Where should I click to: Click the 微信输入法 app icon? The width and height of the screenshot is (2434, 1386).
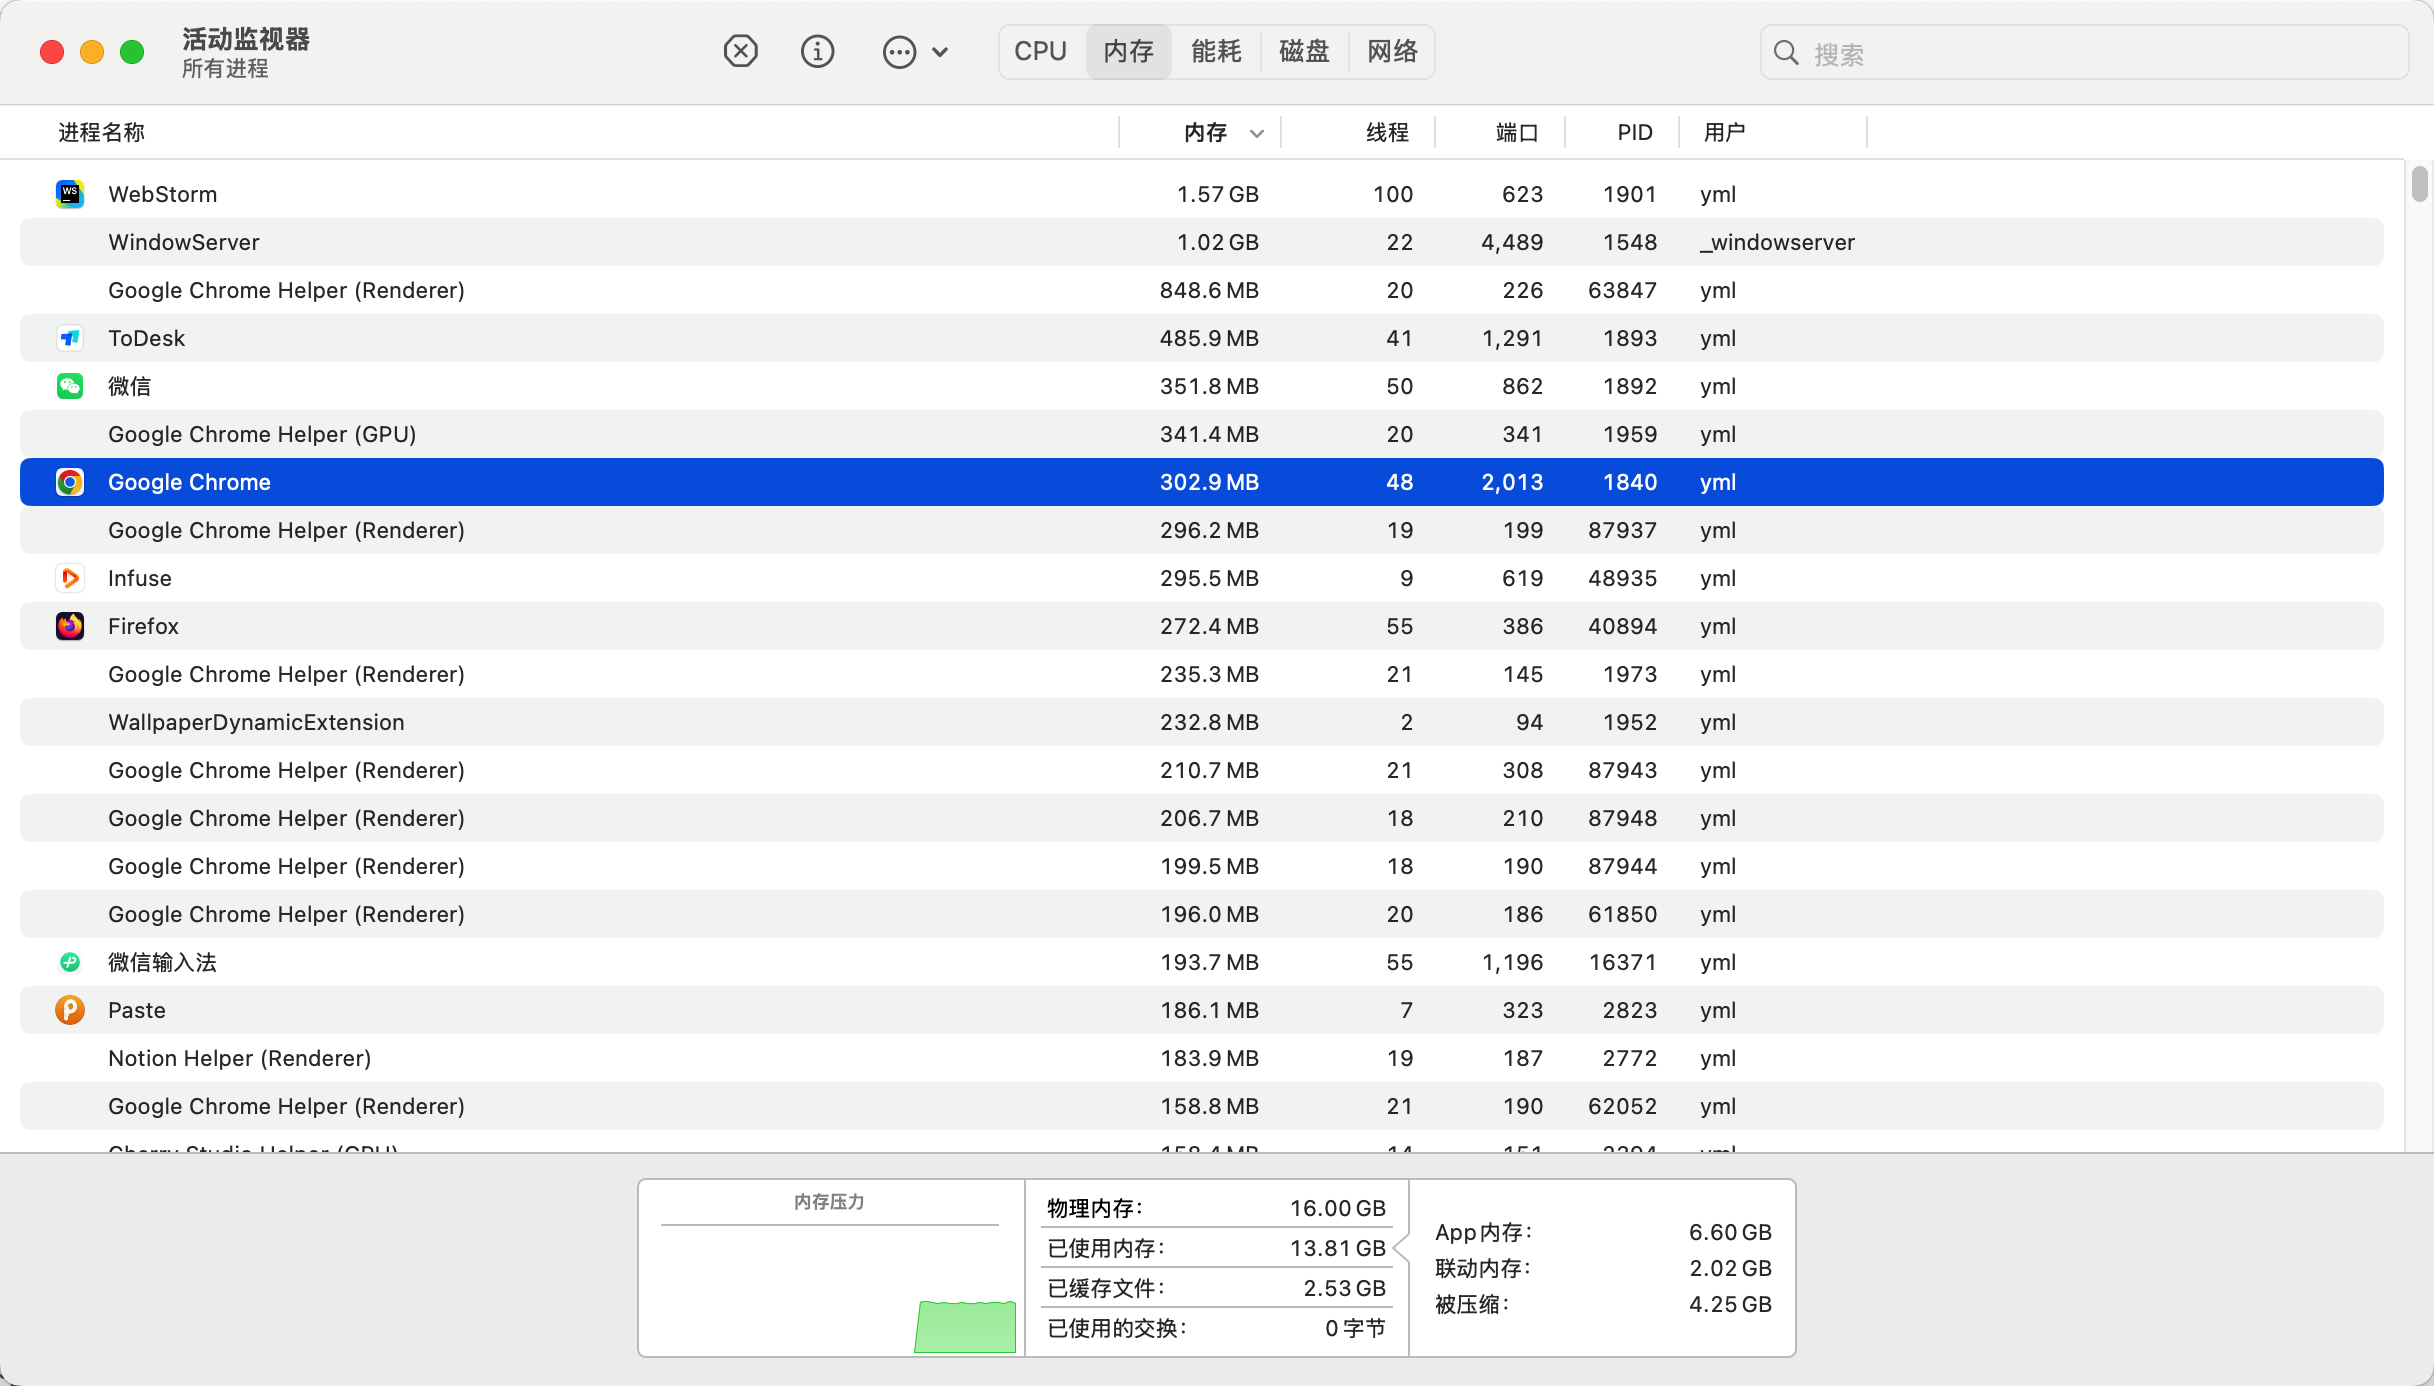[70, 962]
